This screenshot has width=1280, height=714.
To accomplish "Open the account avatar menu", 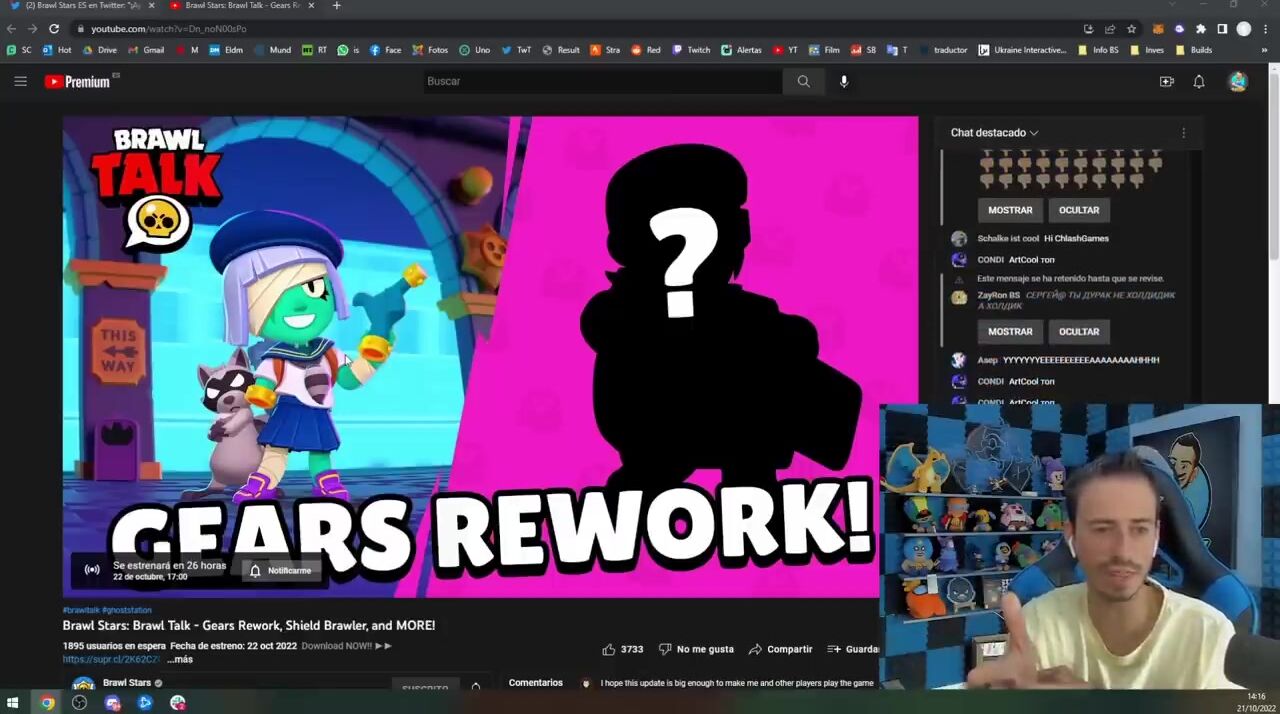I will tap(1238, 82).
